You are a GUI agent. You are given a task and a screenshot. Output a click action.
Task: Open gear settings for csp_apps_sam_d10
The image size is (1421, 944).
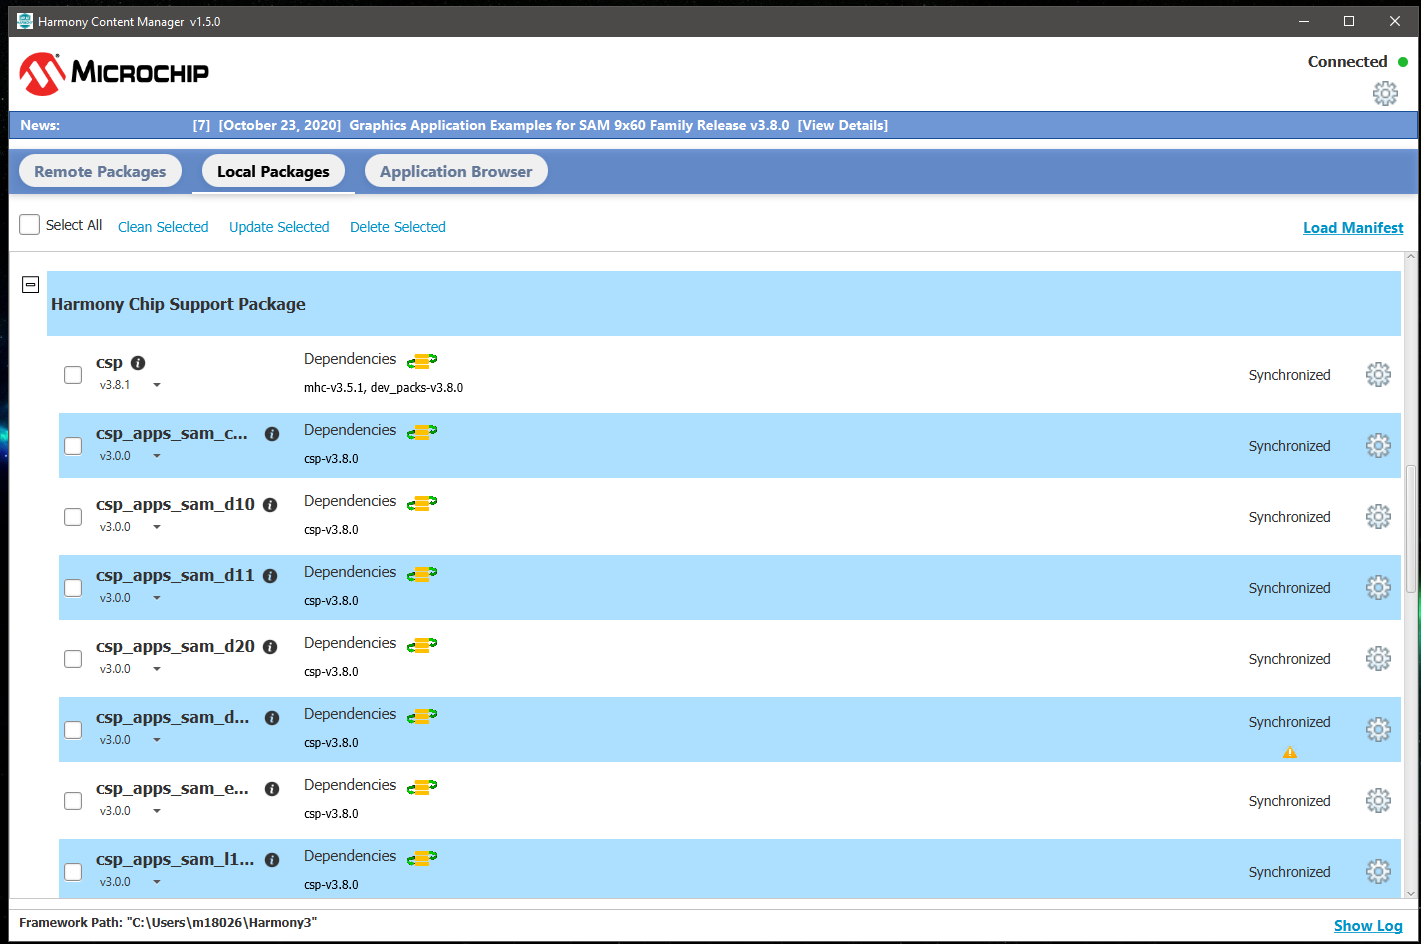1378,517
